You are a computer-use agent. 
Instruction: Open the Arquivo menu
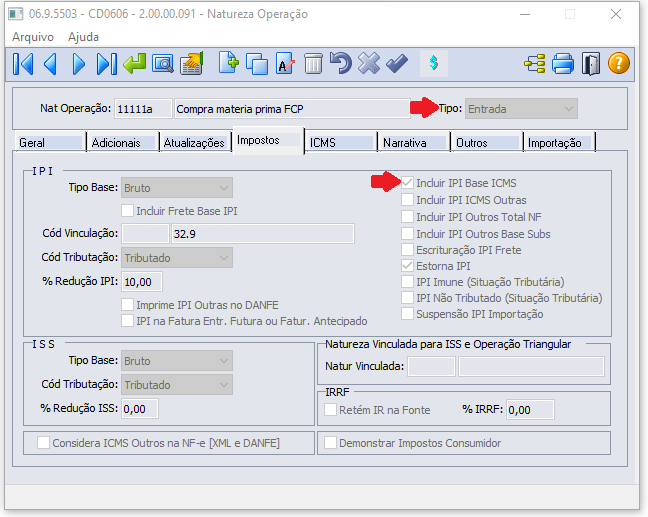tap(33, 37)
